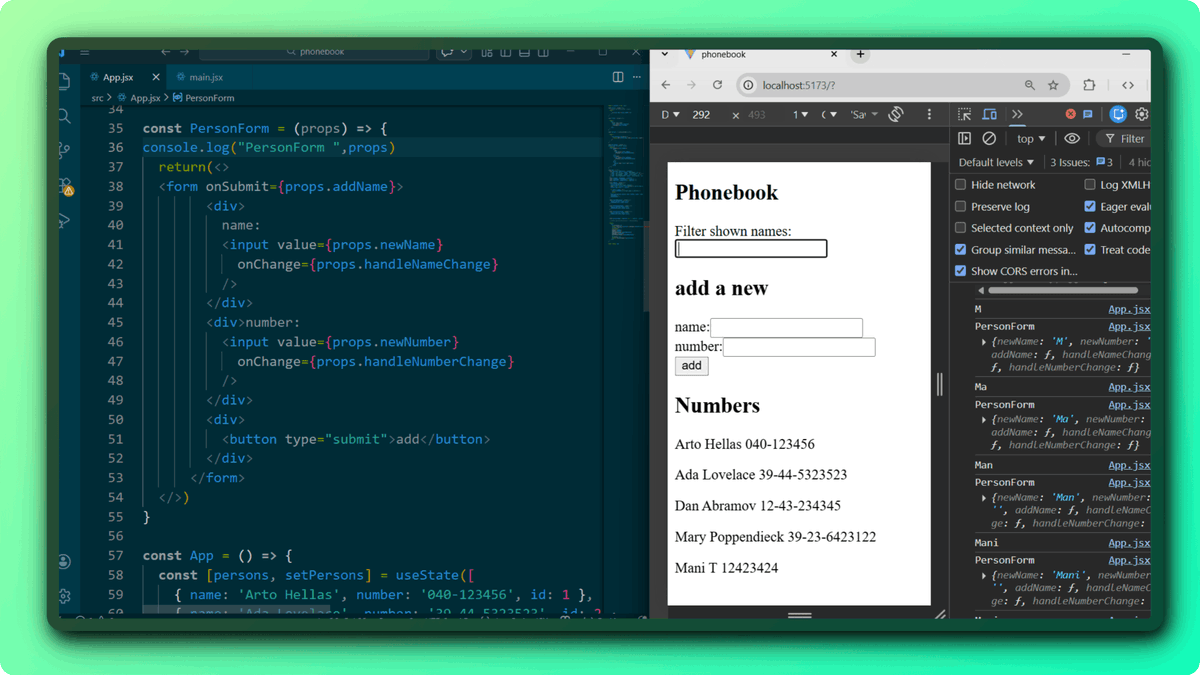Open the device zoom percentage dropdown
The image size is (1200, 675).
(801, 114)
